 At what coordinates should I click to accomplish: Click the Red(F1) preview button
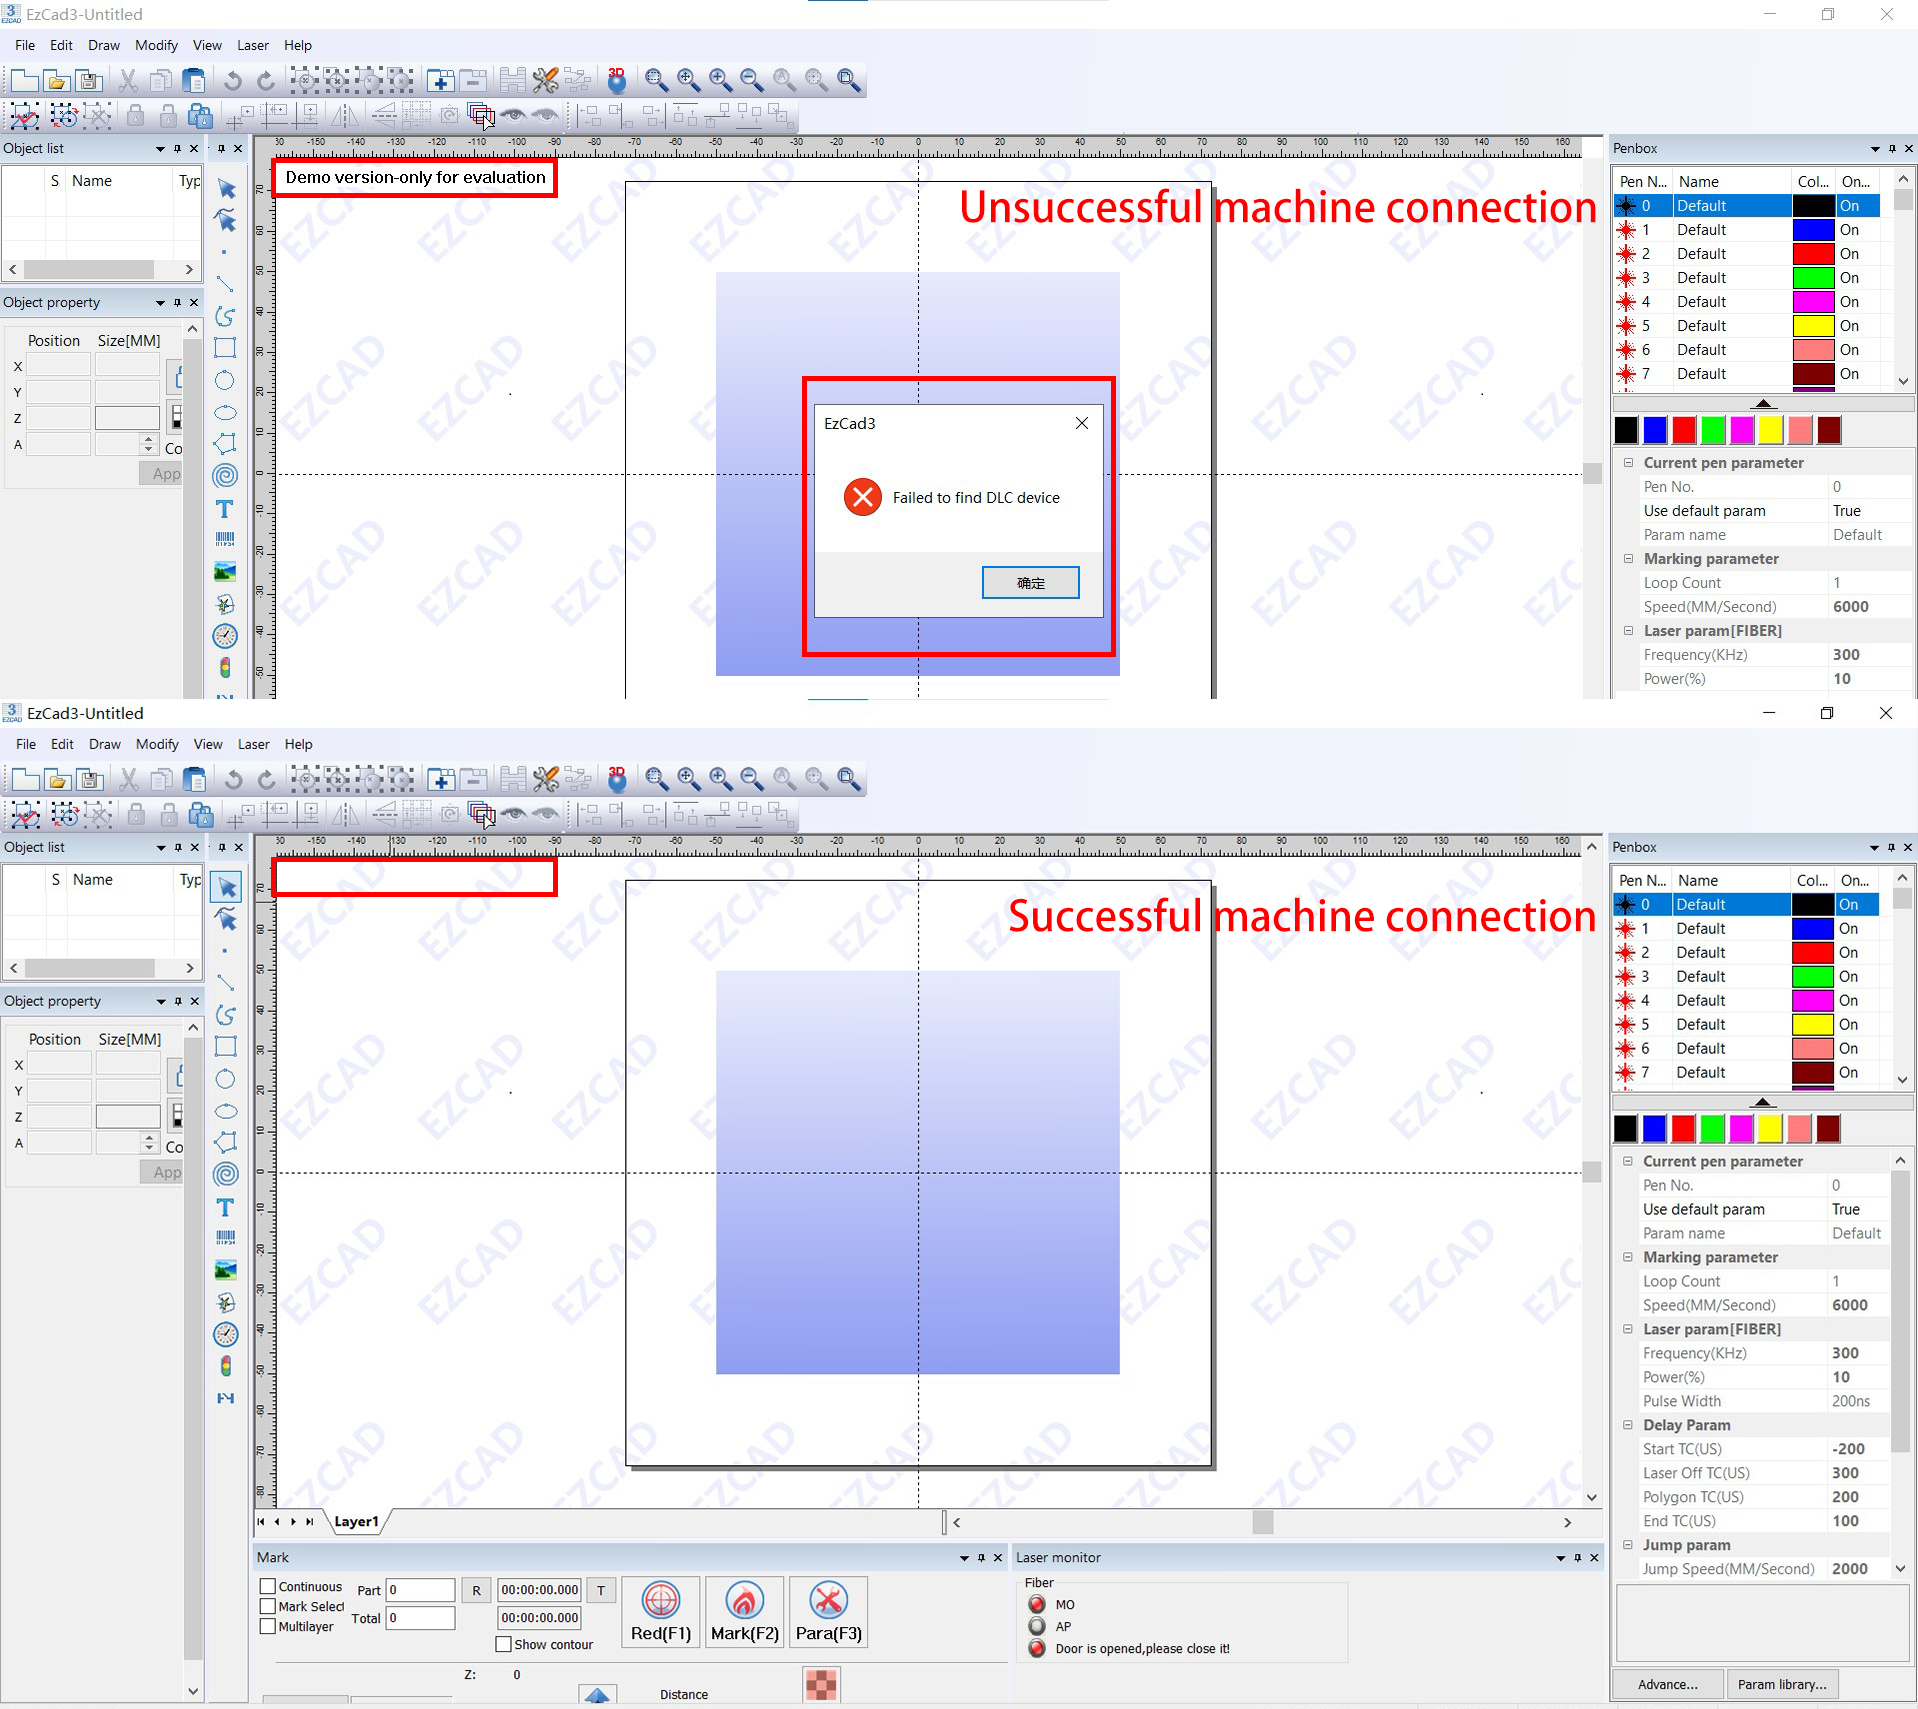coord(660,1611)
